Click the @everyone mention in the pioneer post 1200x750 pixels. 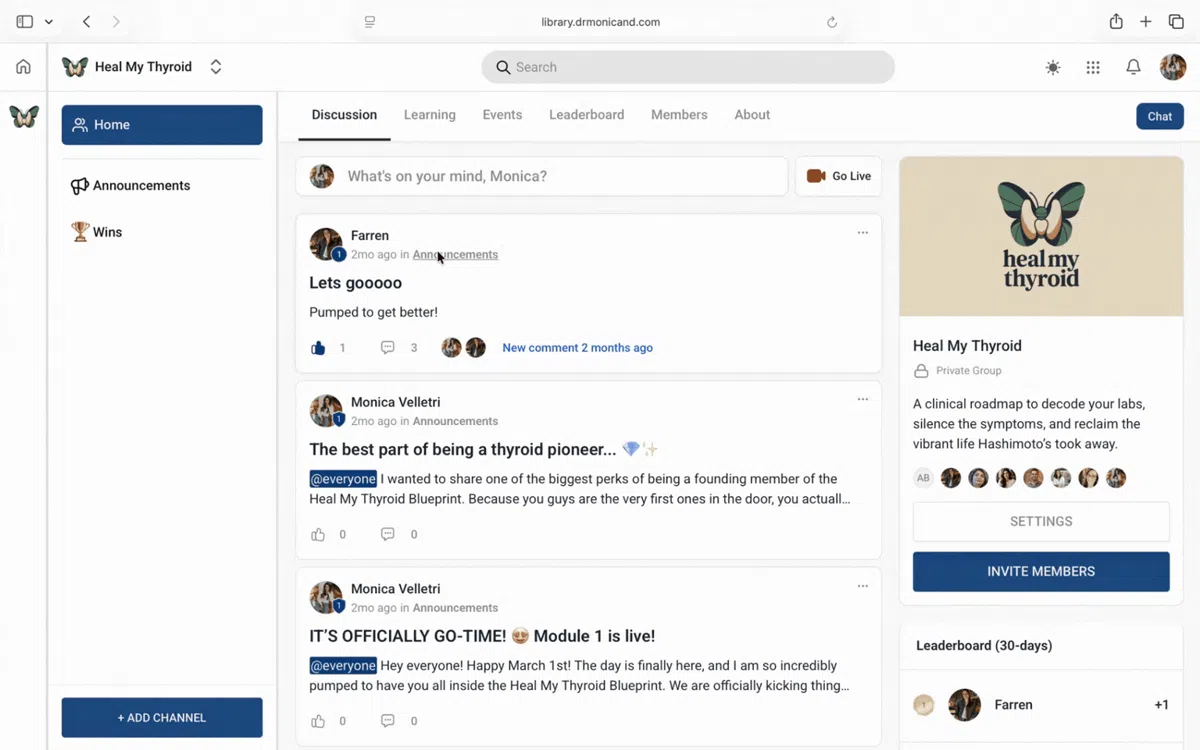coord(343,479)
